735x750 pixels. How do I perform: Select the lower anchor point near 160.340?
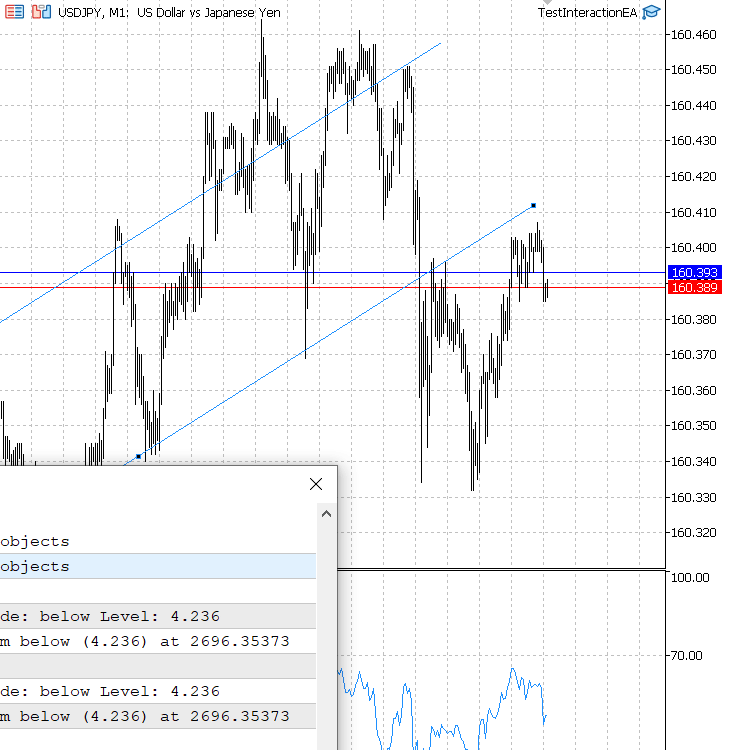tap(139, 456)
